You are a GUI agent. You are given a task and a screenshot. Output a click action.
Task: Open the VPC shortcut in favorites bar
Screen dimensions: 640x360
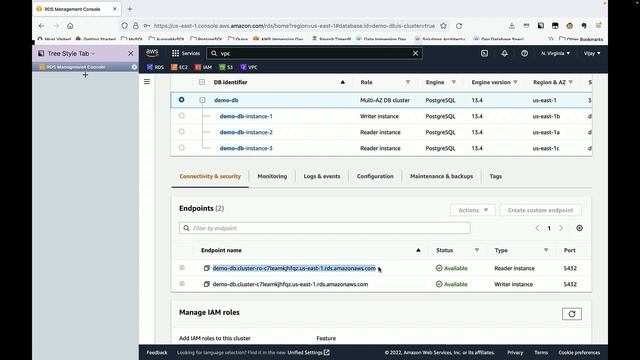(x=249, y=67)
